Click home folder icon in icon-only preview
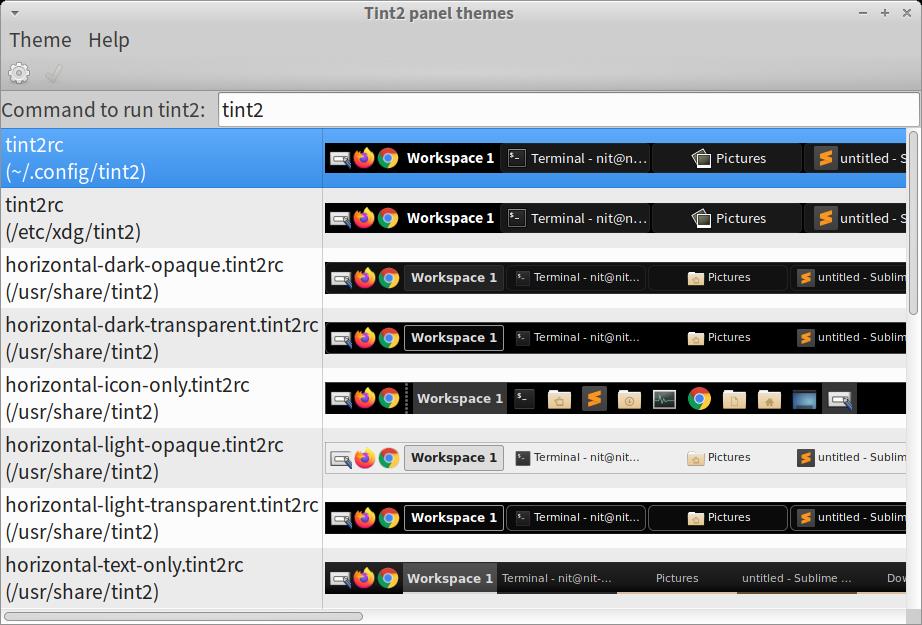Viewport: 922px width, 625px height. click(x=770, y=399)
